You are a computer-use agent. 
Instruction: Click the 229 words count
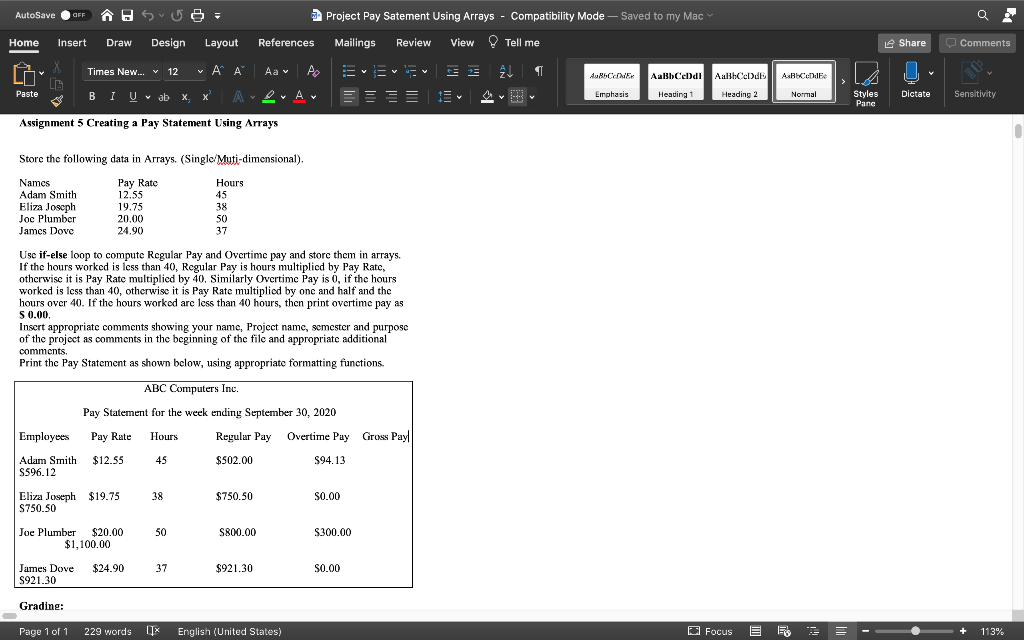click(108, 631)
